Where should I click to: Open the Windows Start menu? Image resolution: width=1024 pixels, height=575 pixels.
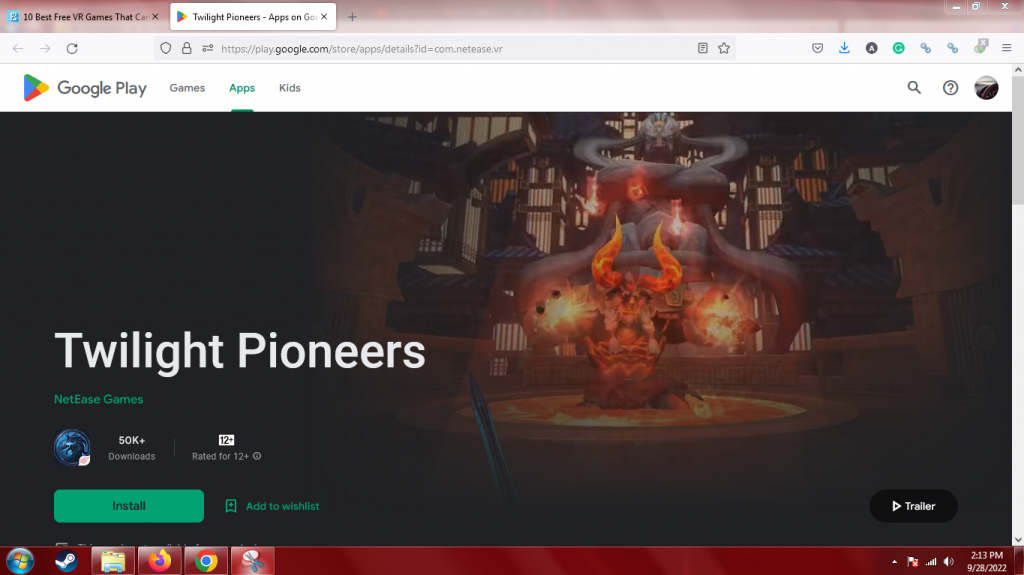(x=20, y=561)
